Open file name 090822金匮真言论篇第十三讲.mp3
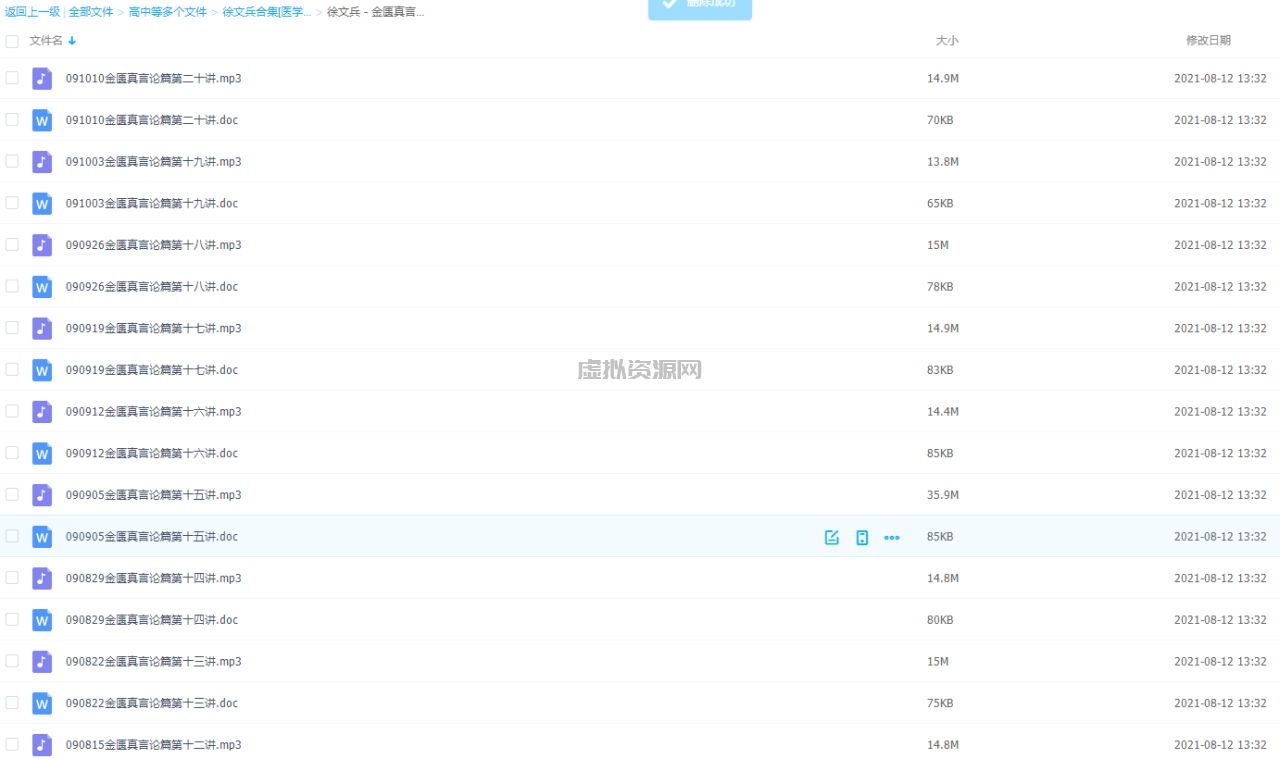The height and width of the screenshot is (759, 1280). coord(154,662)
